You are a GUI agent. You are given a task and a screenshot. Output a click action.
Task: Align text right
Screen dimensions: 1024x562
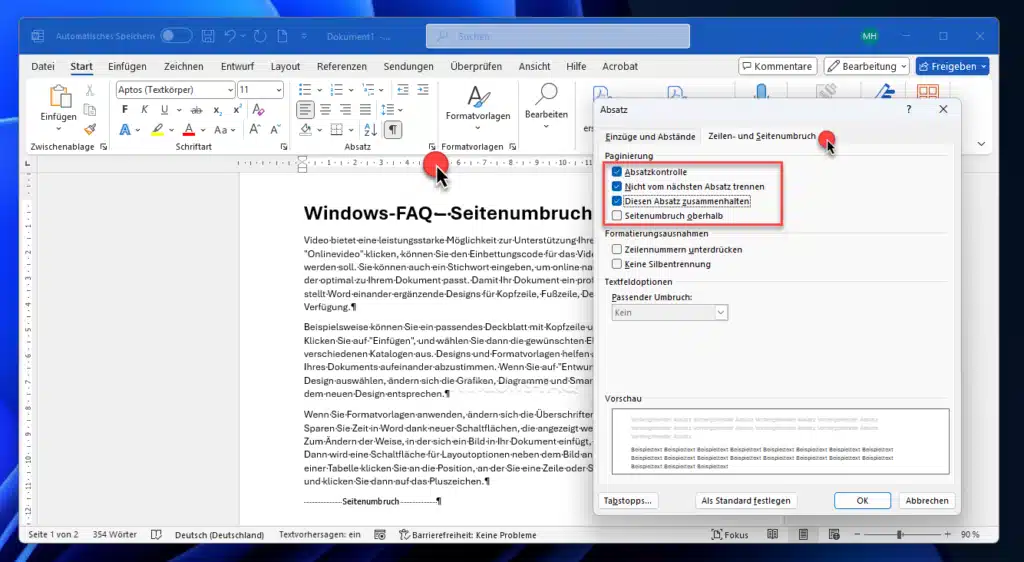(345, 110)
